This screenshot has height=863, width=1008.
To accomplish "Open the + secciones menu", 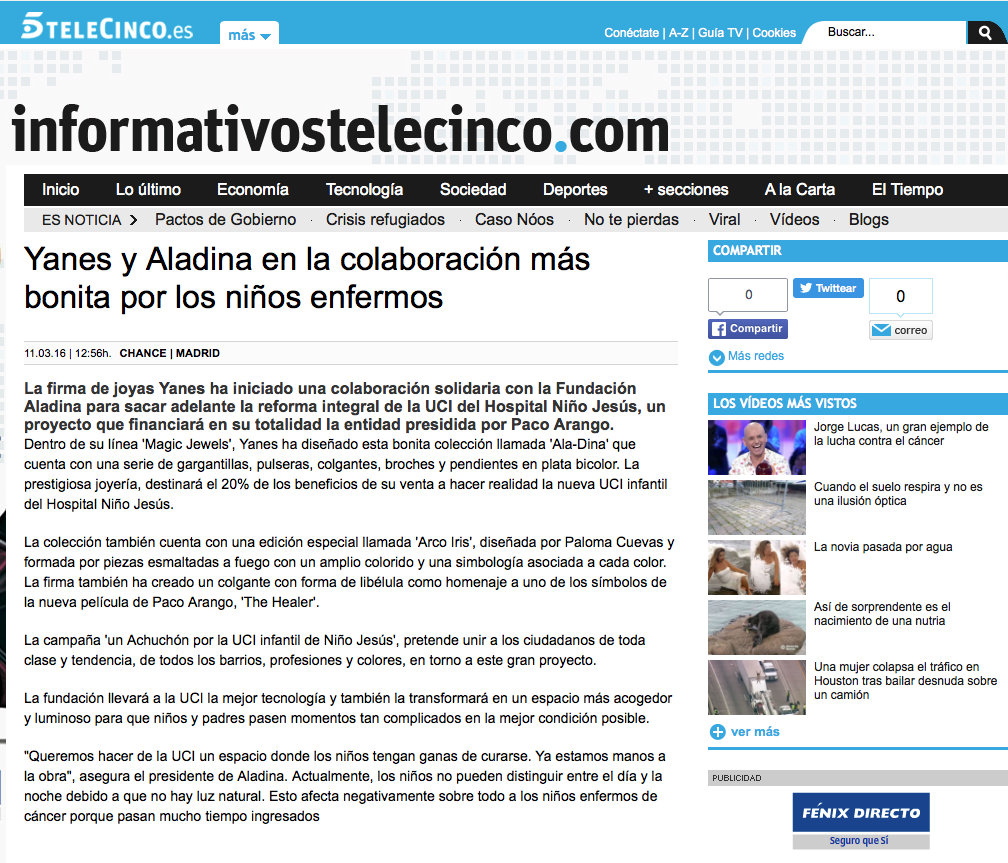I will (686, 190).
